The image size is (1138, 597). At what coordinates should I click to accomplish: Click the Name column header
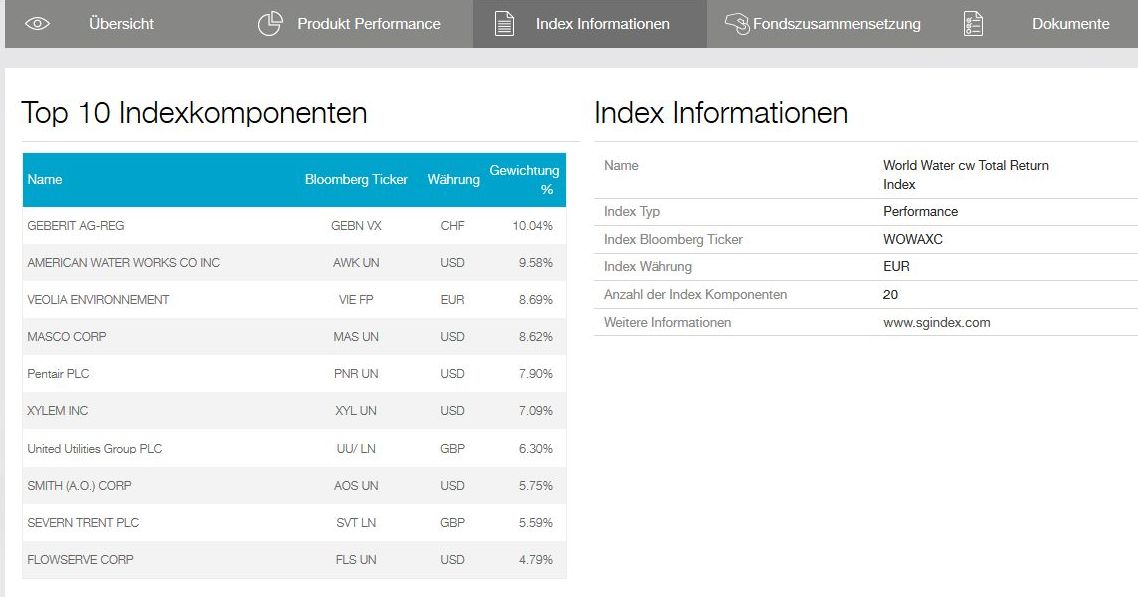45,180
